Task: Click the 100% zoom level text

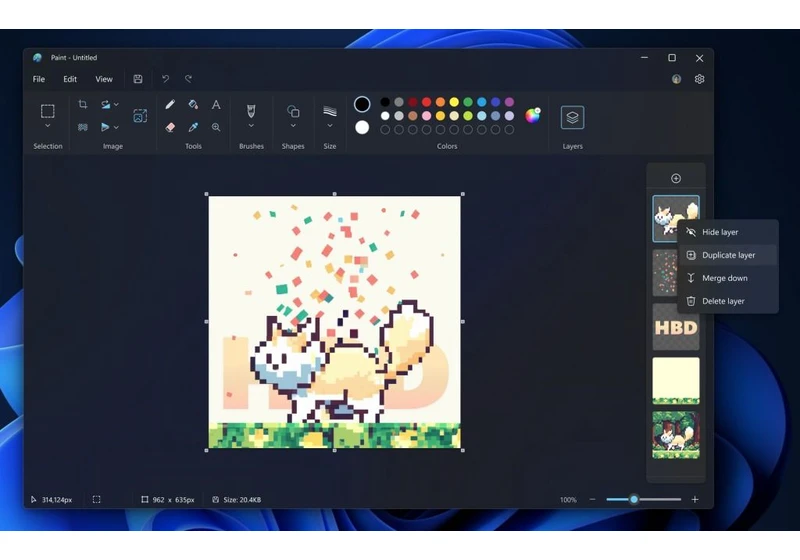Action: [568, 500]
